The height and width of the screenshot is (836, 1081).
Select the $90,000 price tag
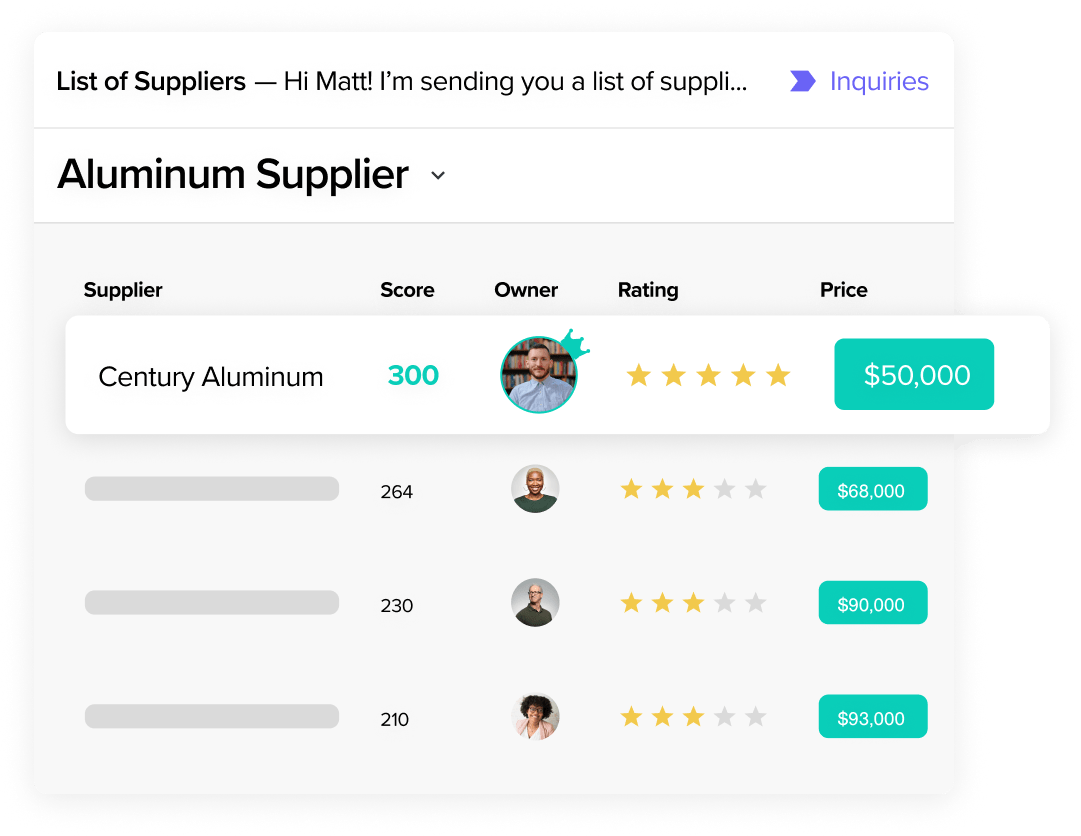873,602
